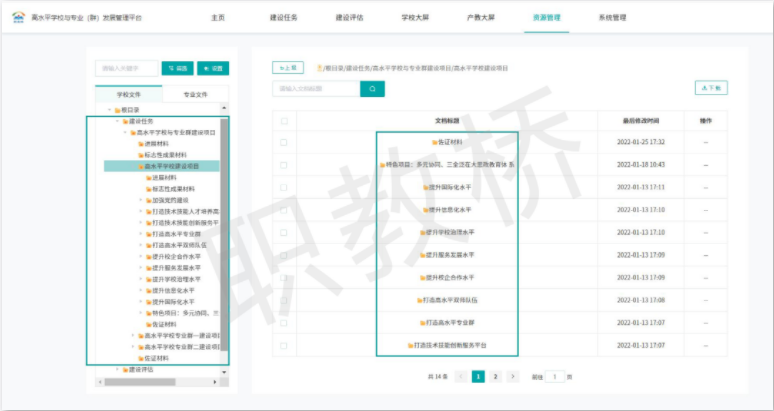Screen dimensions: 774x411
Task: Click the document title search input
Action: click(316, 89)
